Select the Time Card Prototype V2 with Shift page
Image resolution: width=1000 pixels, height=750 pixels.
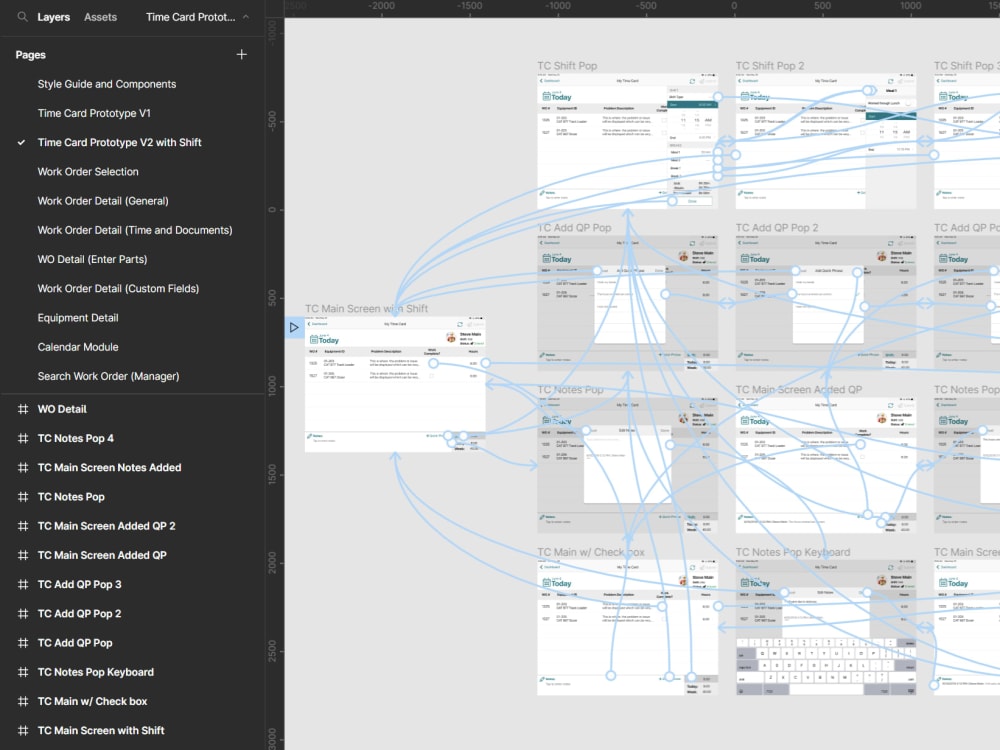(119, 143)
